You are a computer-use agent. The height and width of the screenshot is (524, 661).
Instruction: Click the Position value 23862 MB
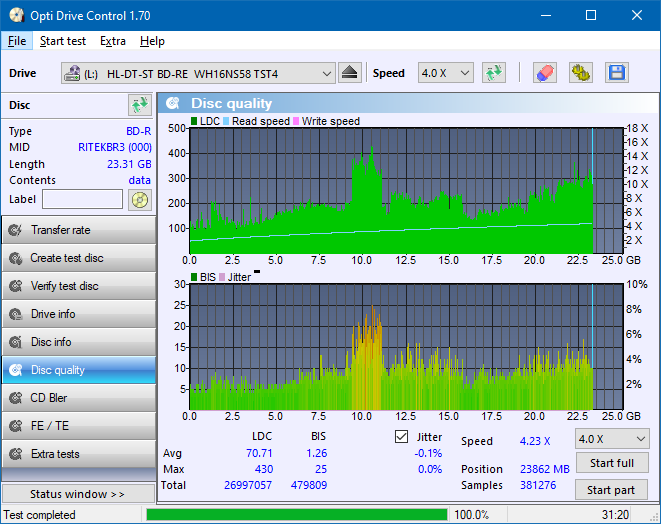(545, 469)
